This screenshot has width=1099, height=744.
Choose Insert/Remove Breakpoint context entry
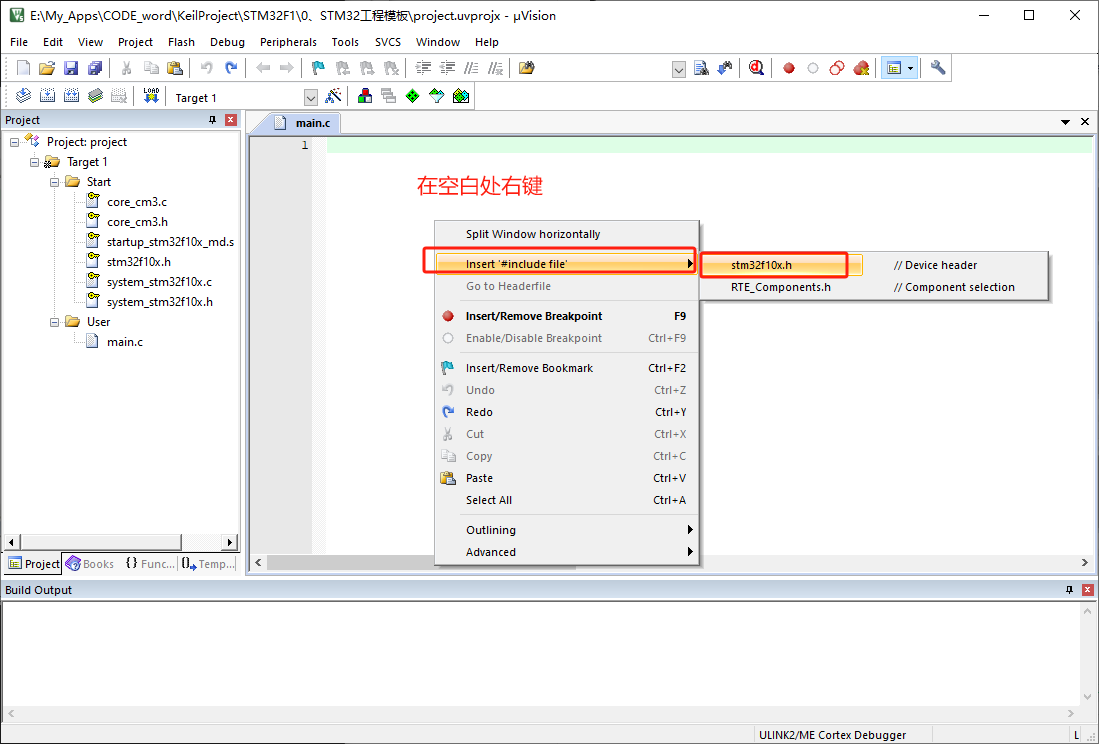[x=566, y=316]
